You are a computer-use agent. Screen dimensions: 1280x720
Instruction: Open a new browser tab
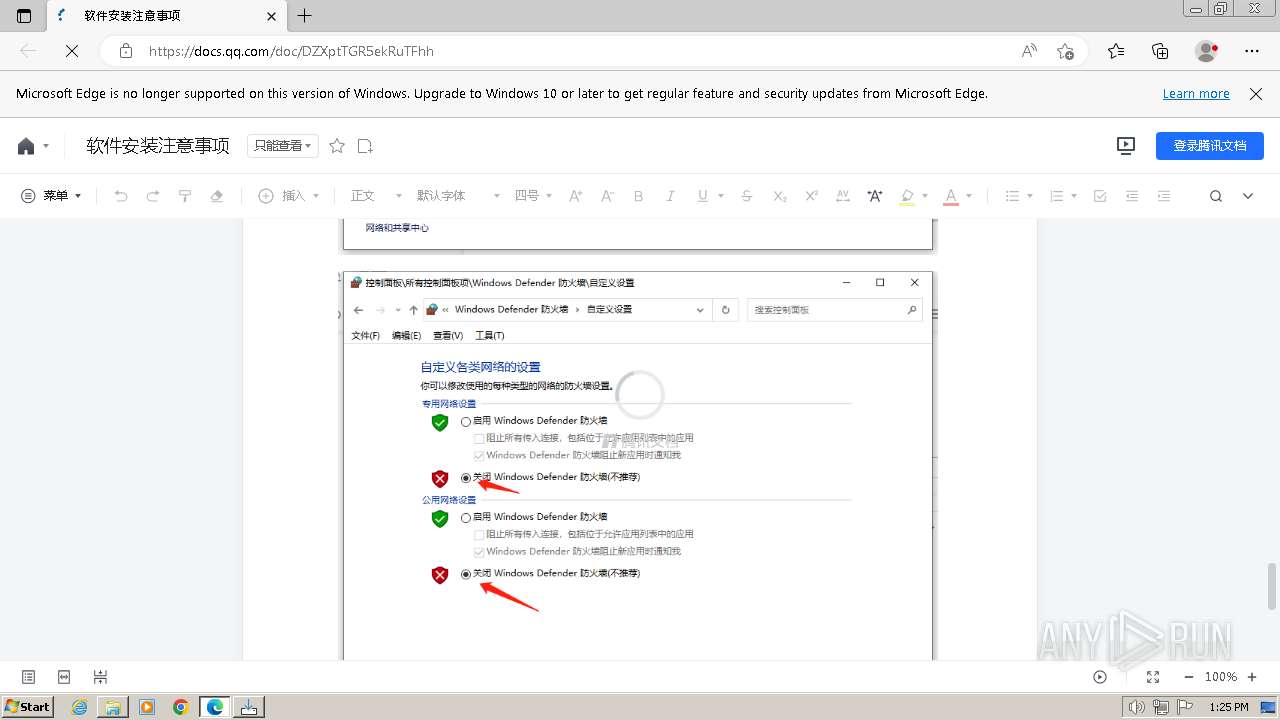click(305, 16)
